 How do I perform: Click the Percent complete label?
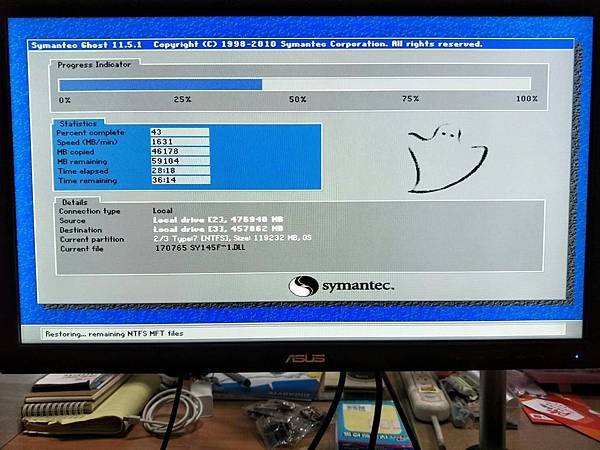pos(91,133)
